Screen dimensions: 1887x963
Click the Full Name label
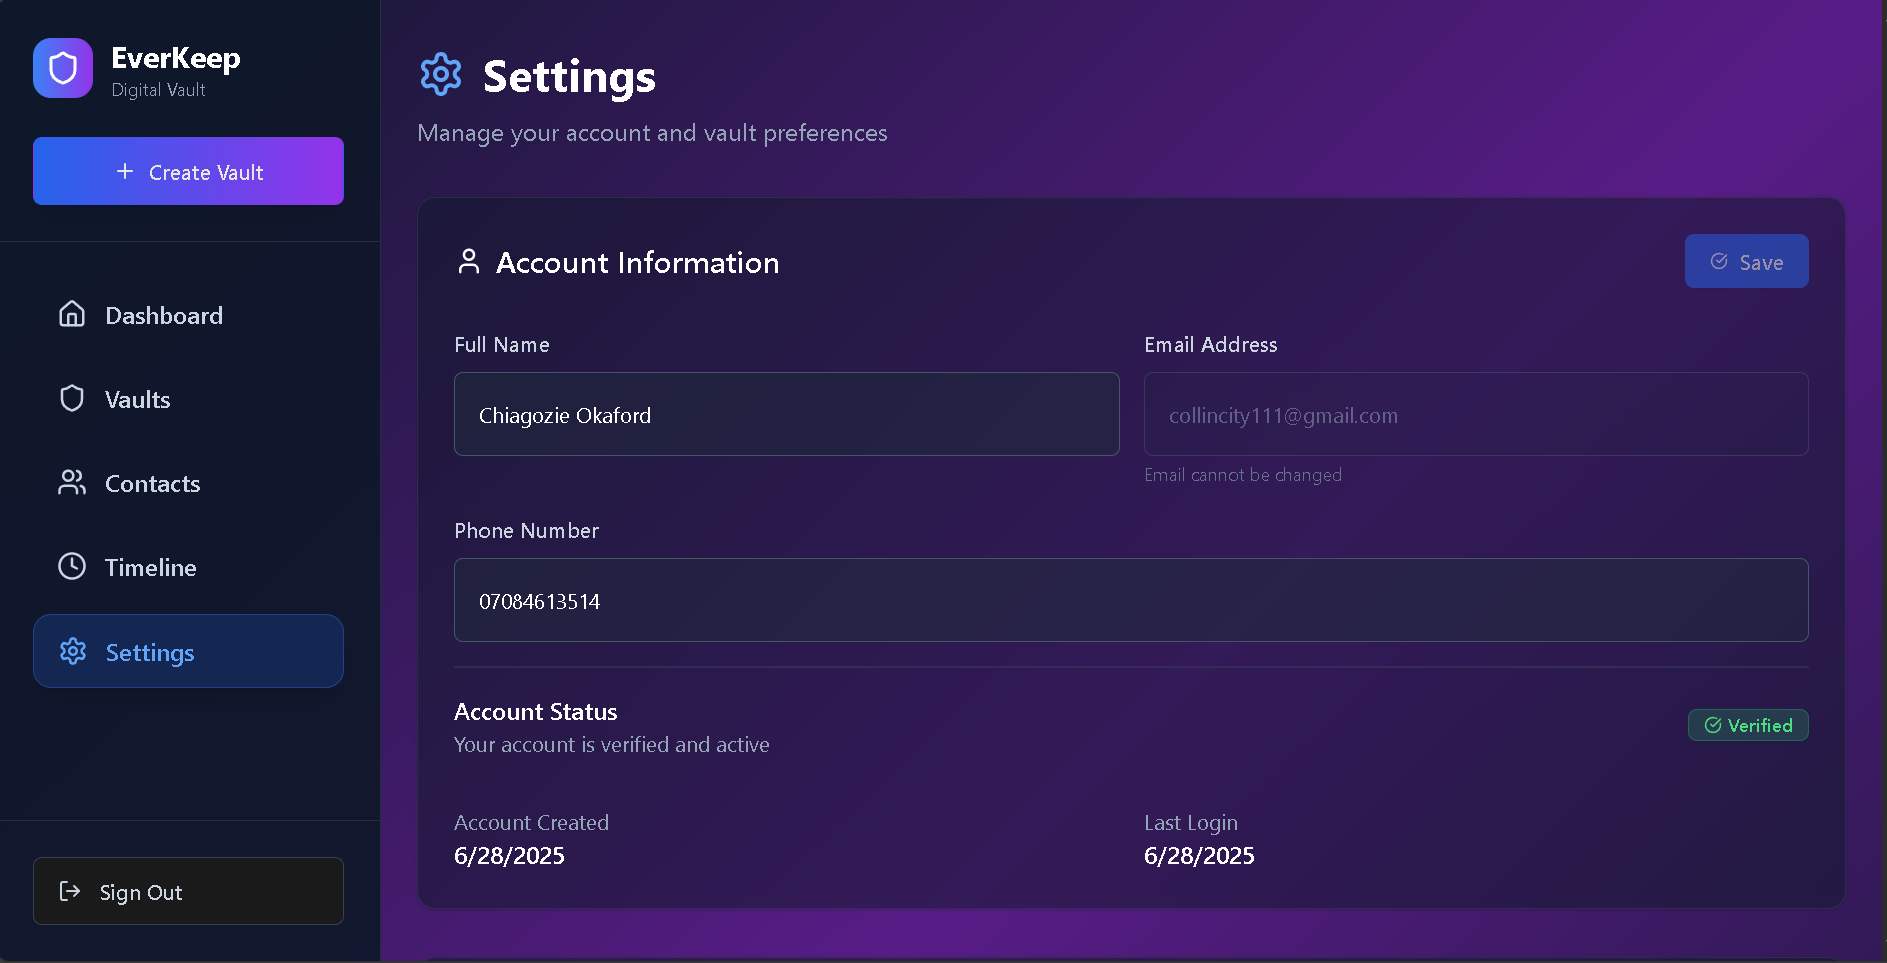(502, 345)
